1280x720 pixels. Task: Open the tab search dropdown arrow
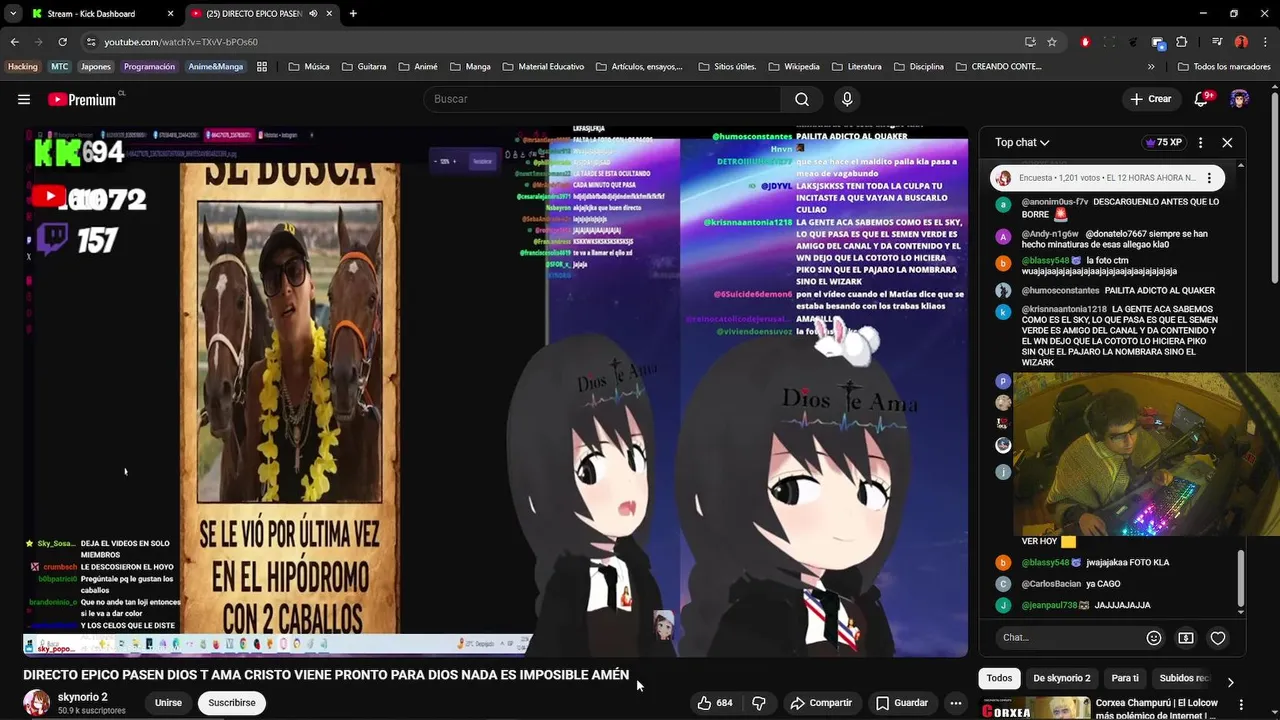click(x=12, y=14)
